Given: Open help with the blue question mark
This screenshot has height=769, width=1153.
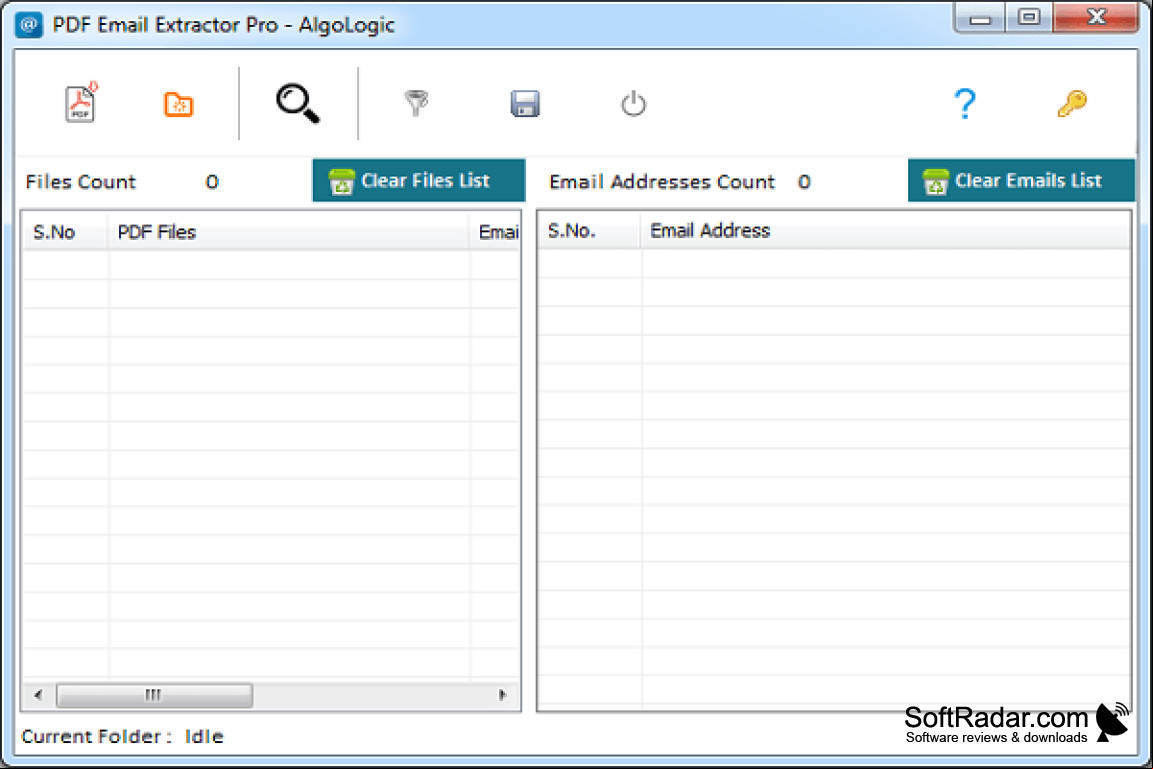Looking at the screenshot, I should pos(965,103).
